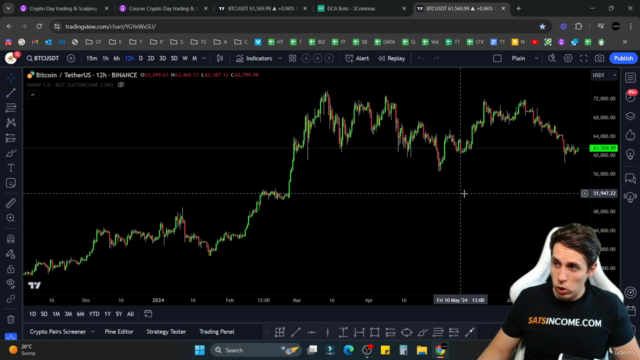Select the 6h timeframe
This screenshot has height=360, width=640.
coord(117,58)
